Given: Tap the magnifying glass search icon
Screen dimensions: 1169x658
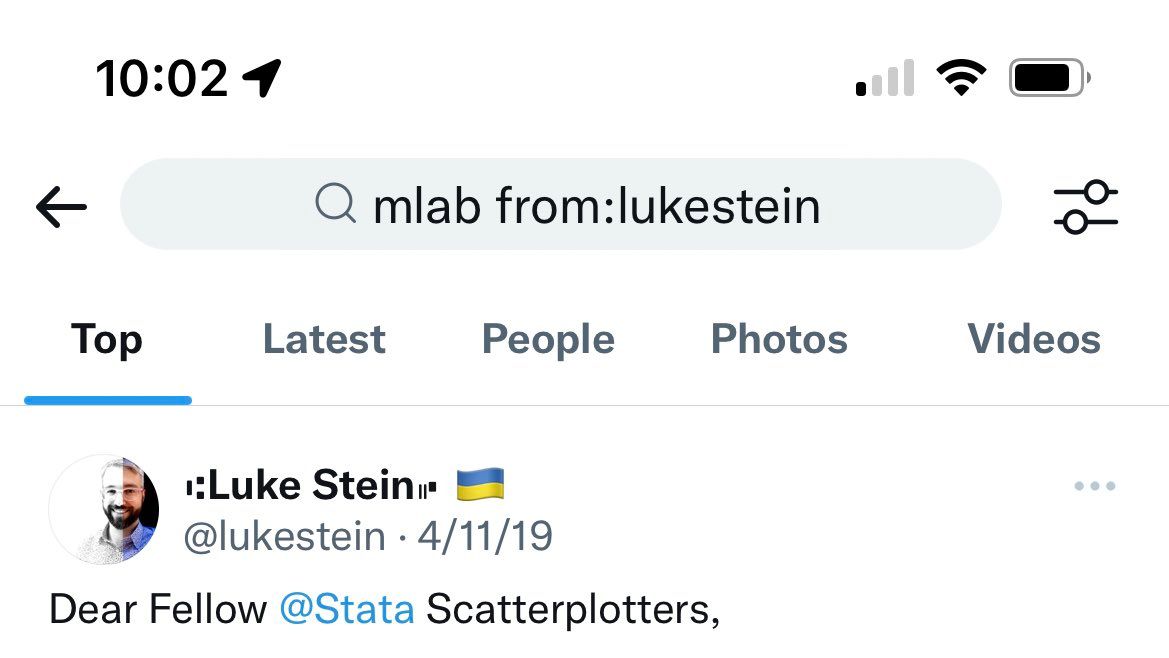Looking at the screenshot, I should (x=335, y=205).
